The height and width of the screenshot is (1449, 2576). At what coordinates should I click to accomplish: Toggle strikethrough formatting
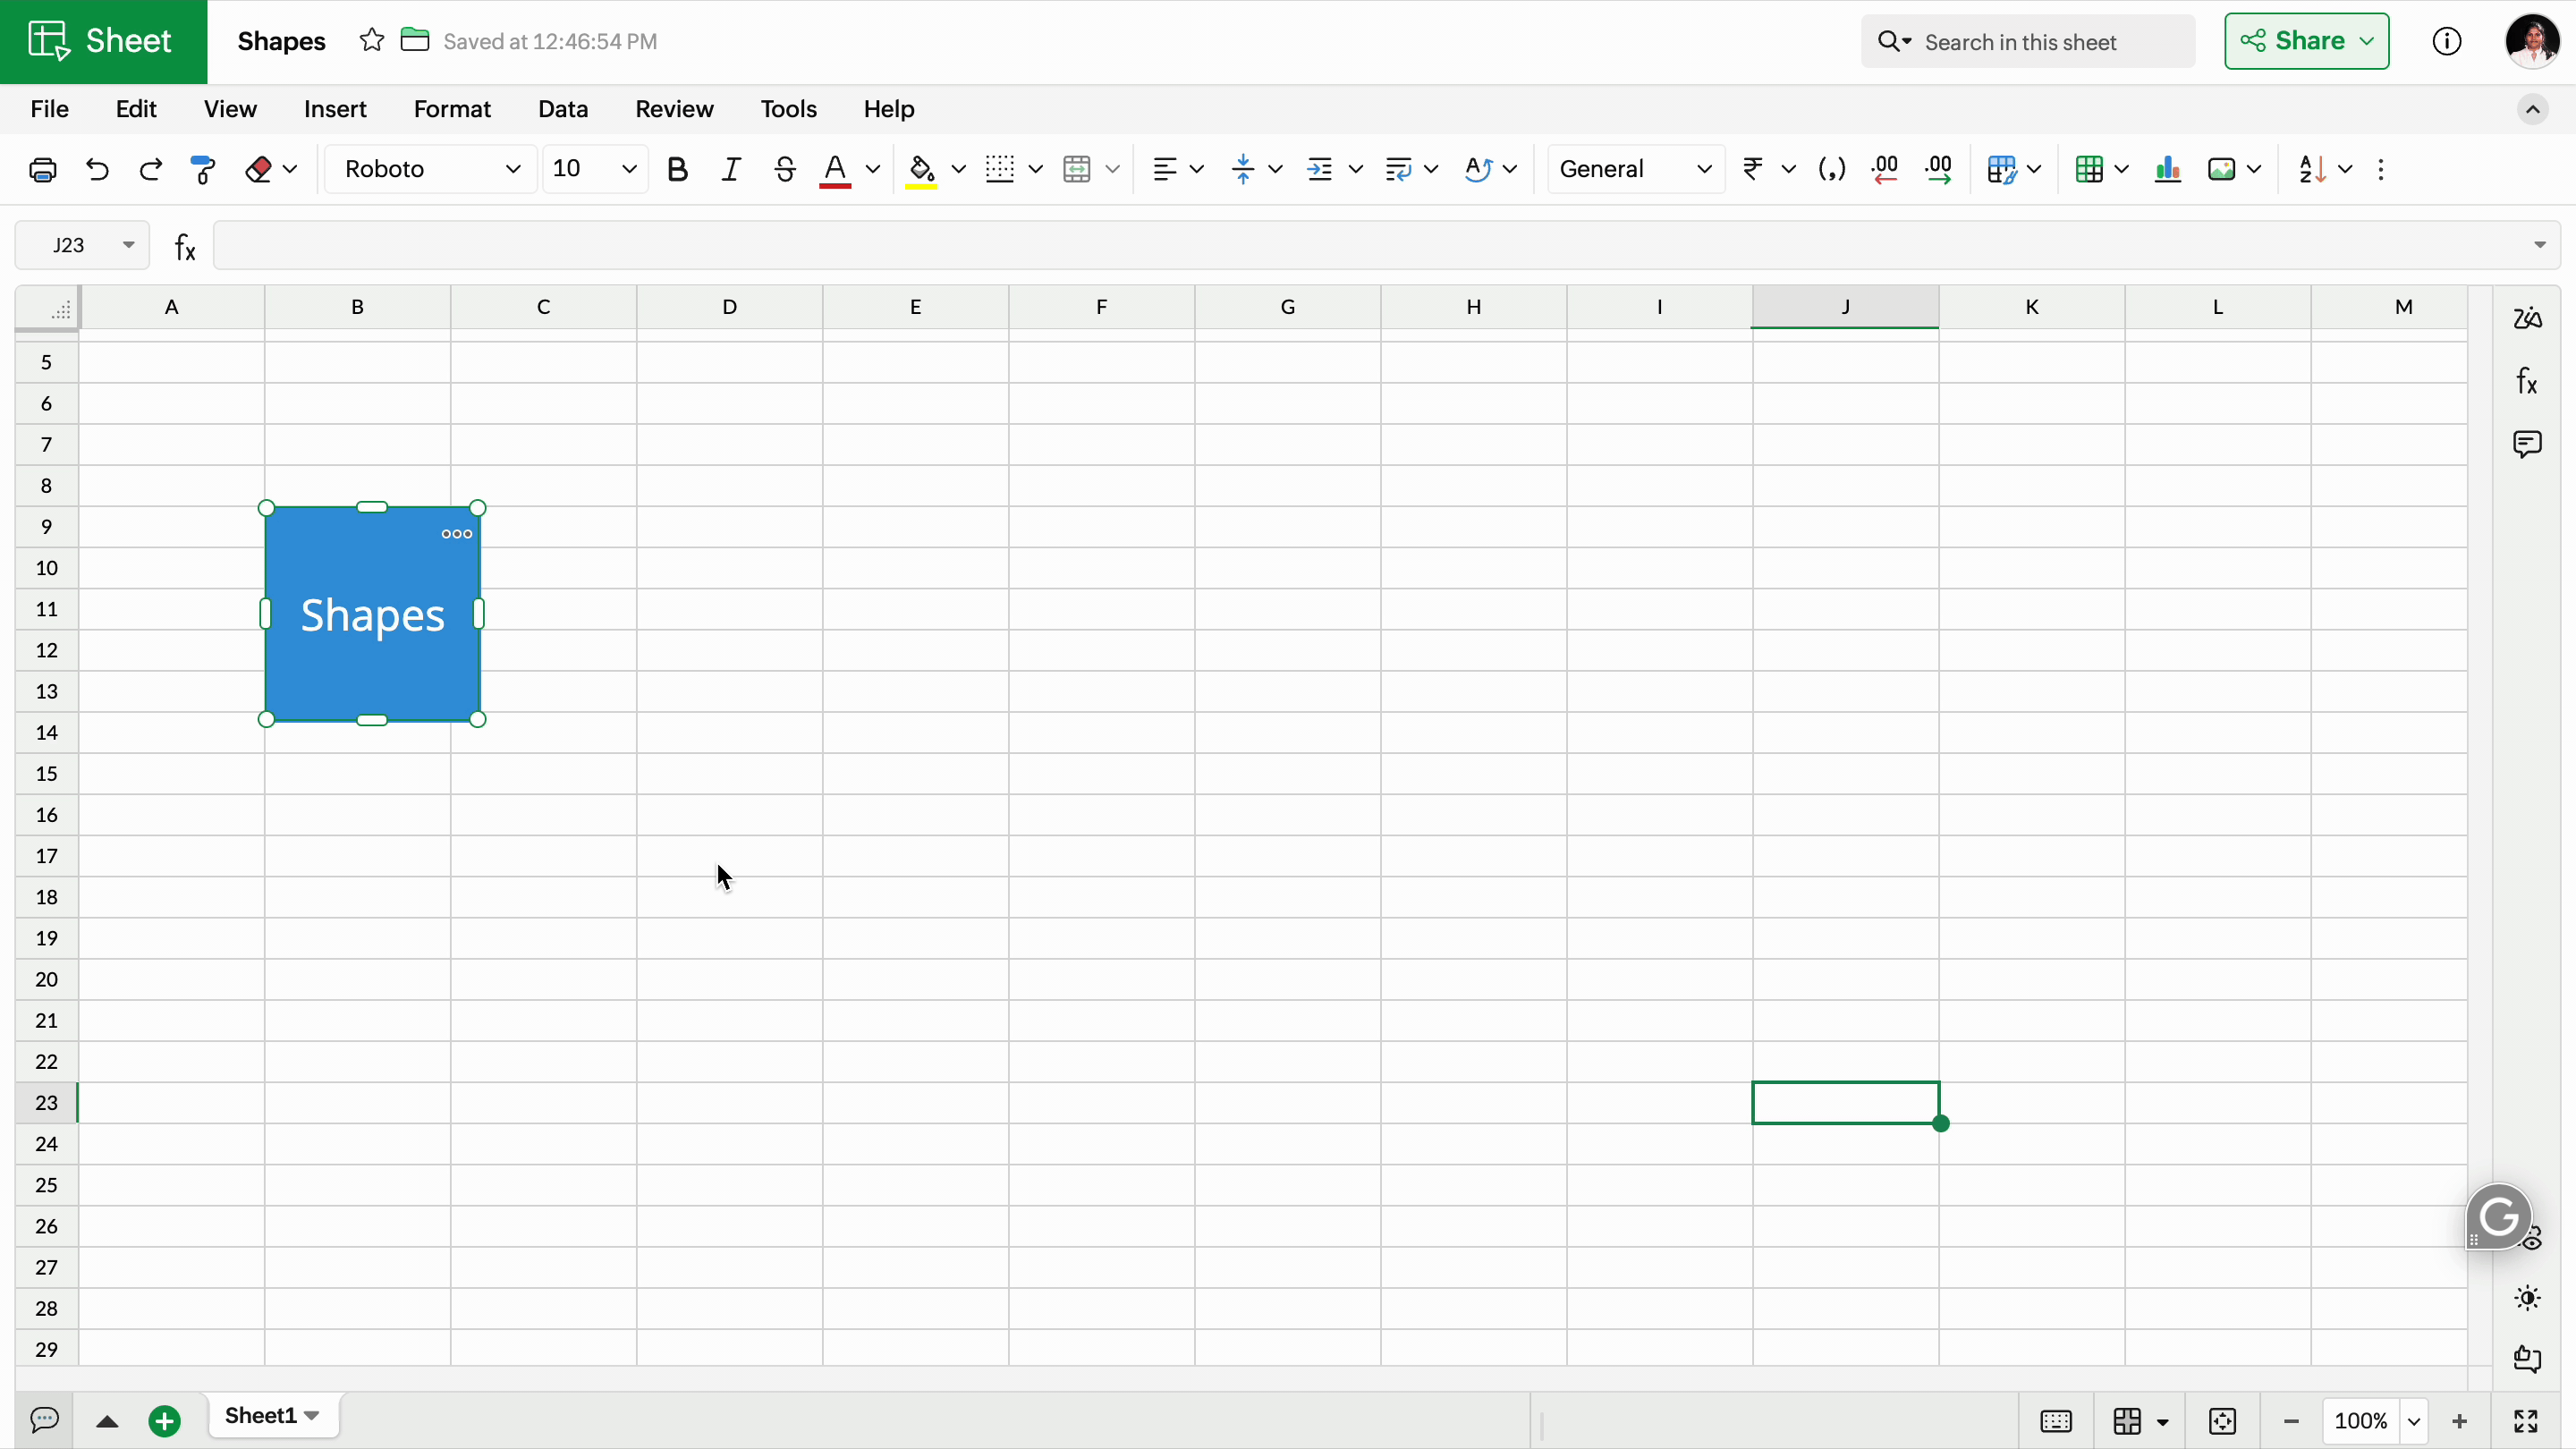click(785, 169)
